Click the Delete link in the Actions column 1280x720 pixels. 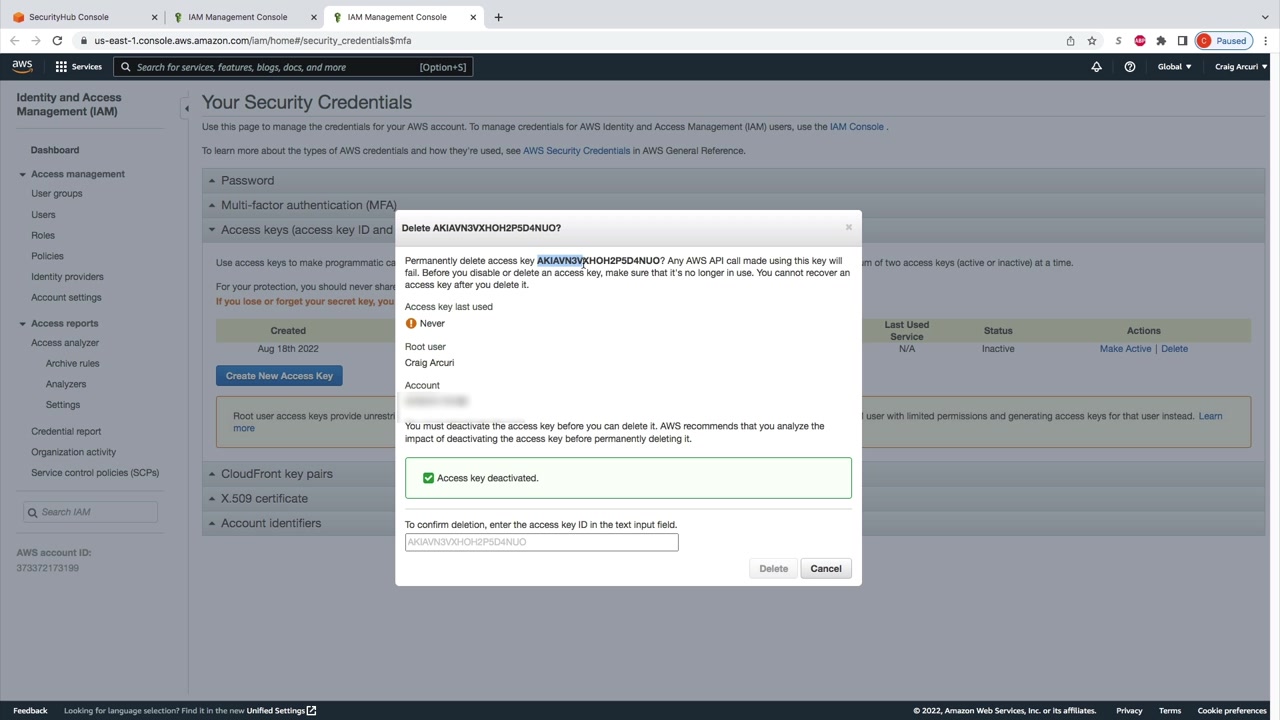click(1174, 349)
